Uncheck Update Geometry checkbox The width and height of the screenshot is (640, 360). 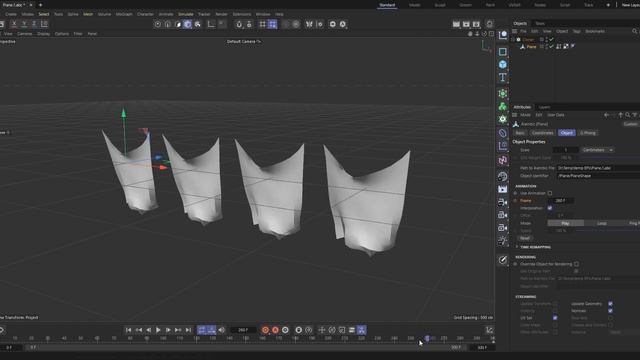click(610, 304)
